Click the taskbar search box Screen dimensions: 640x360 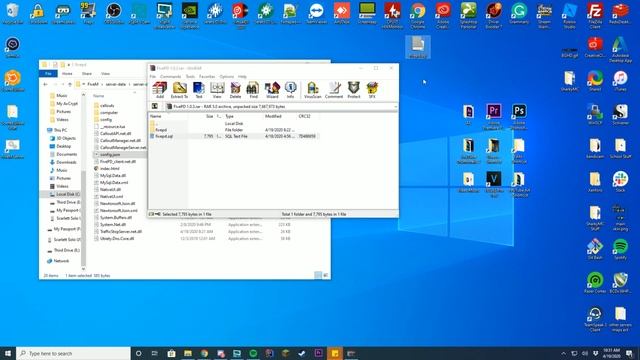pos(73,353)
